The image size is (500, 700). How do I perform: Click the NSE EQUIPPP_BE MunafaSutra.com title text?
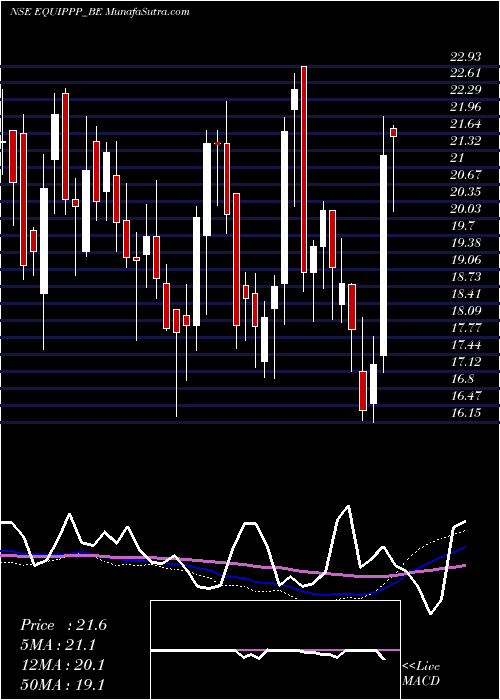(100, 12)
